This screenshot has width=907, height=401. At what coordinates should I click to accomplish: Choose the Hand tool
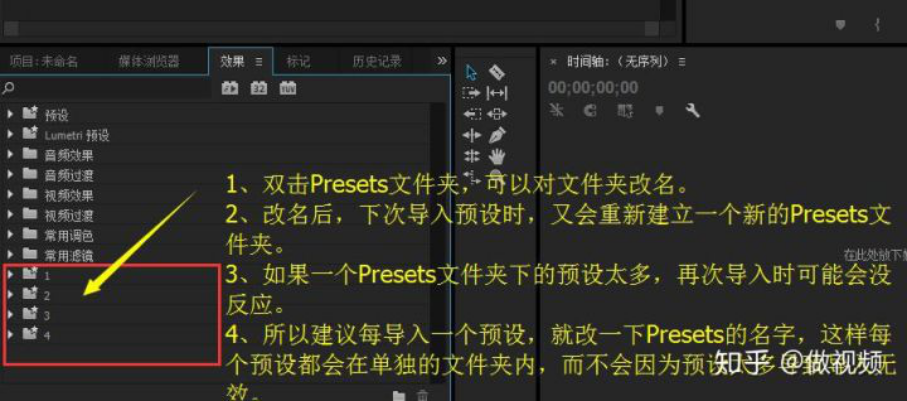[x=497, y=156]
